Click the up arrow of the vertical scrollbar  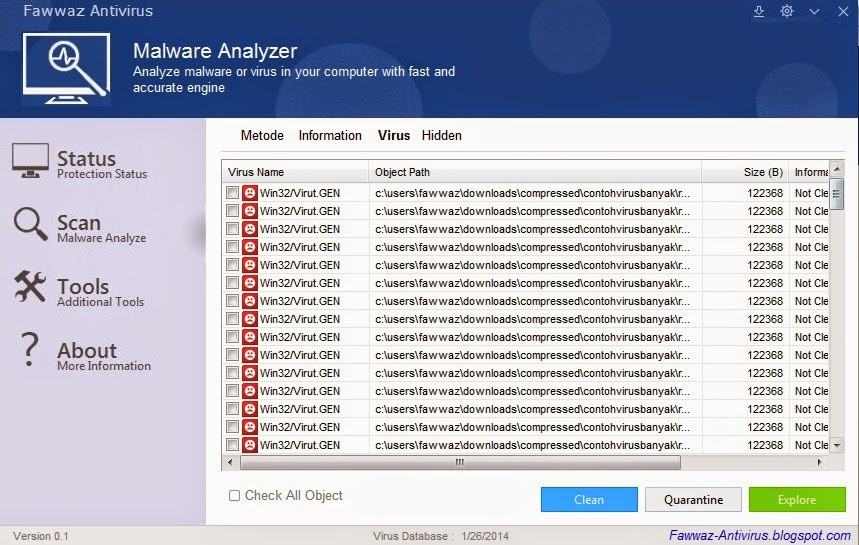[837, 168]
